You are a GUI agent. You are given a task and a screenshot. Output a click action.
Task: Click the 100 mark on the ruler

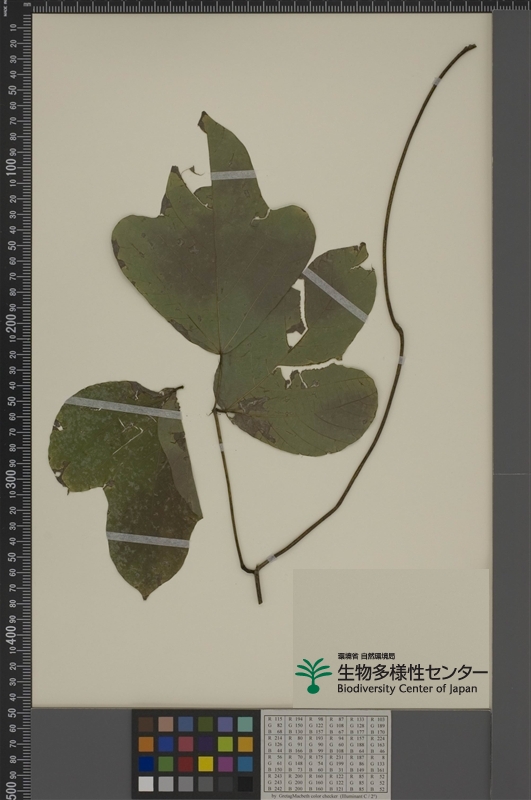[x=11, y=168]
